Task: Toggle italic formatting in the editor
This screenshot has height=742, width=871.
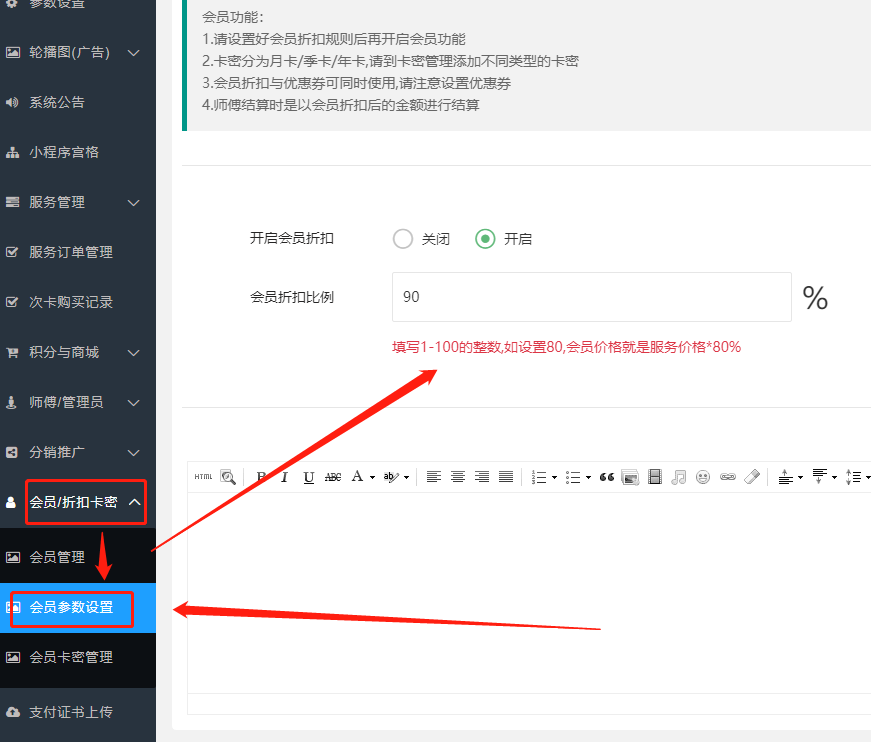Action: coord(285,477)
